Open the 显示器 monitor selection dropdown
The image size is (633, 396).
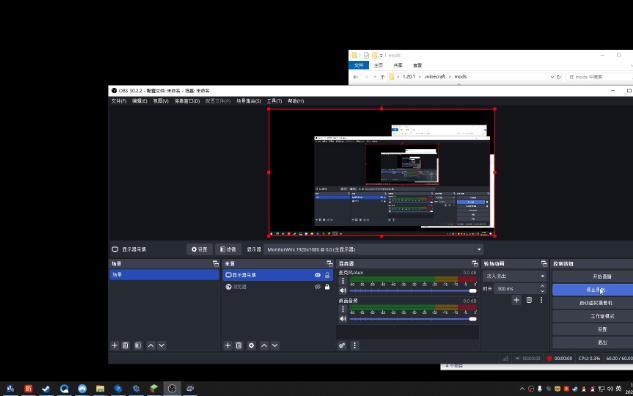point(374,249)
